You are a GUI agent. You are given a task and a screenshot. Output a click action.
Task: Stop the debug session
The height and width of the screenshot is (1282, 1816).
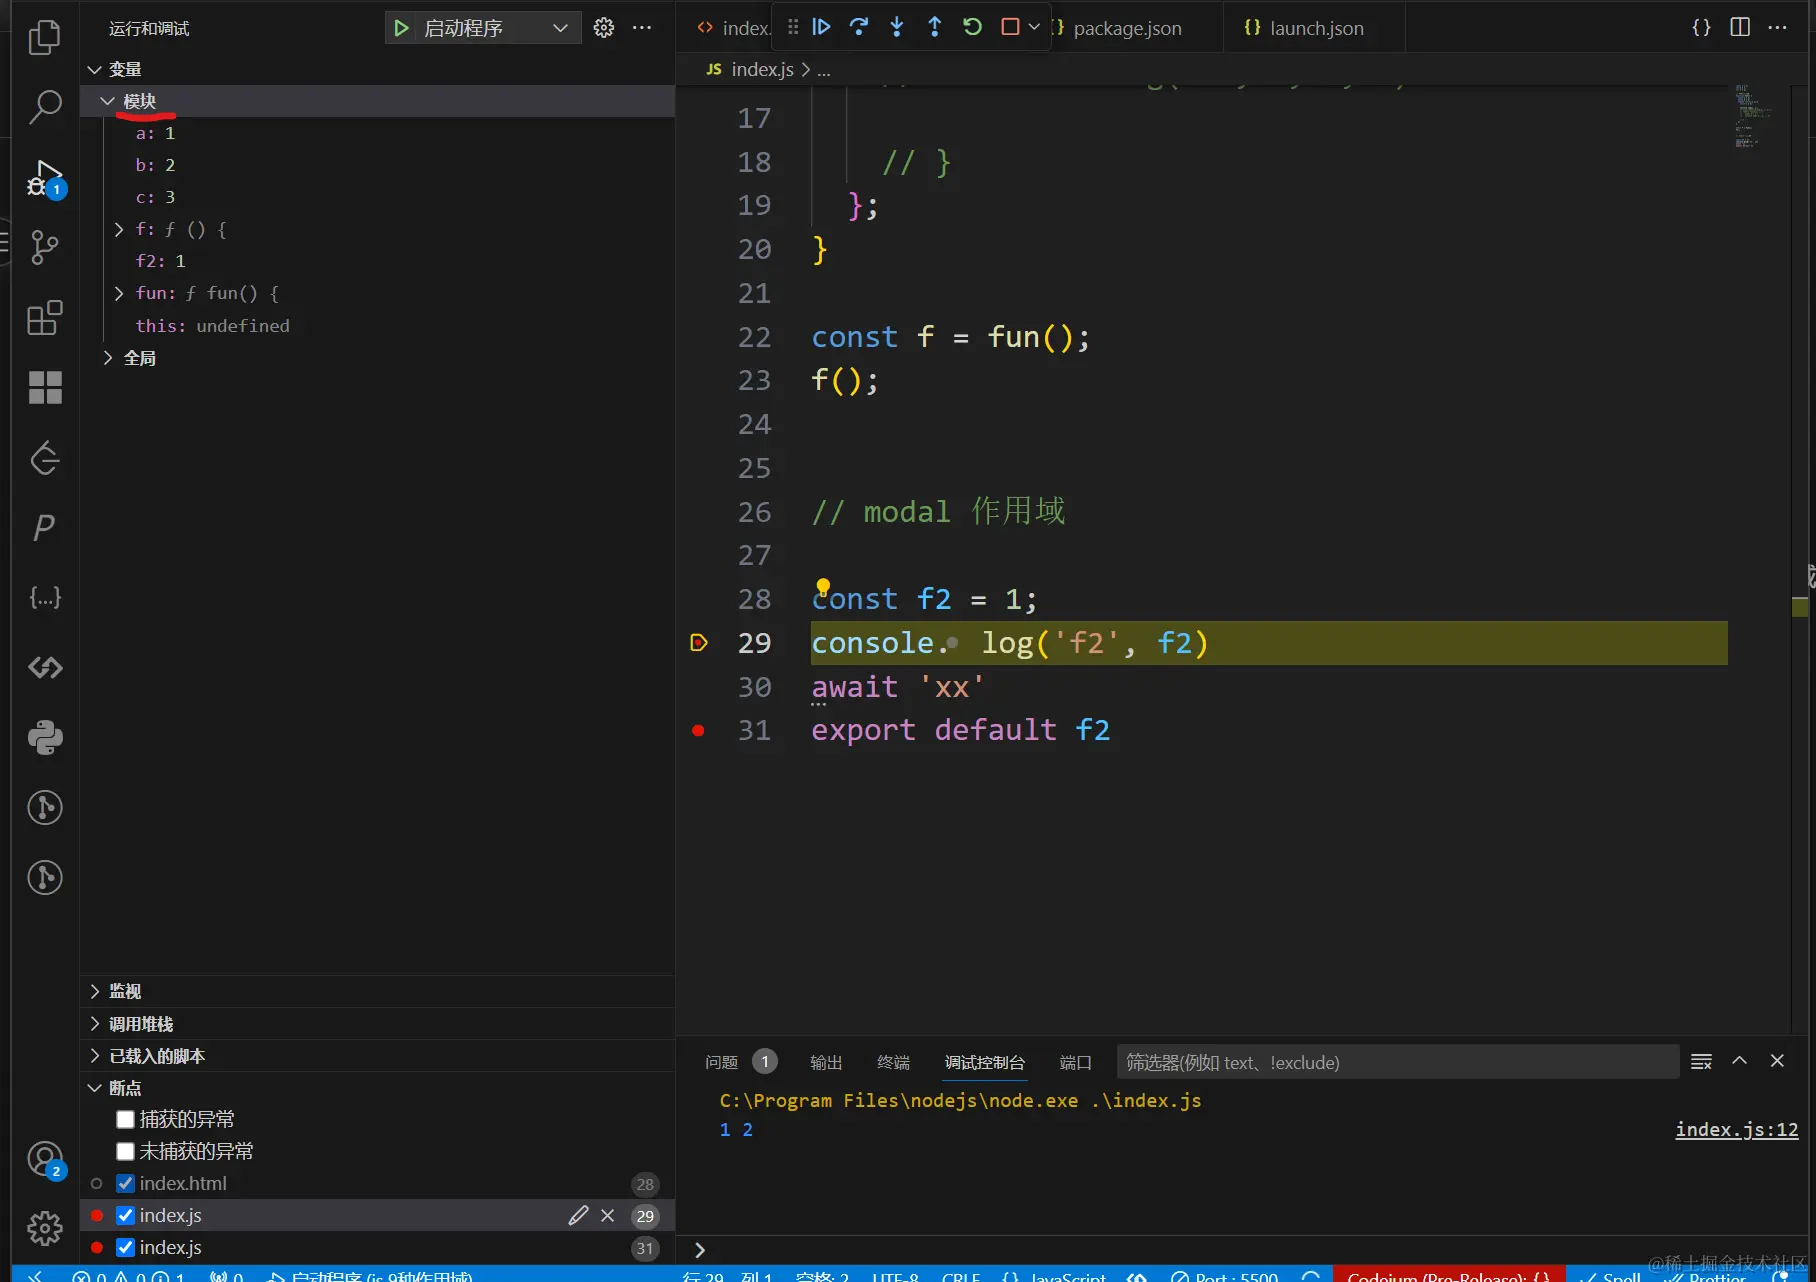[x=1010, y=27]
